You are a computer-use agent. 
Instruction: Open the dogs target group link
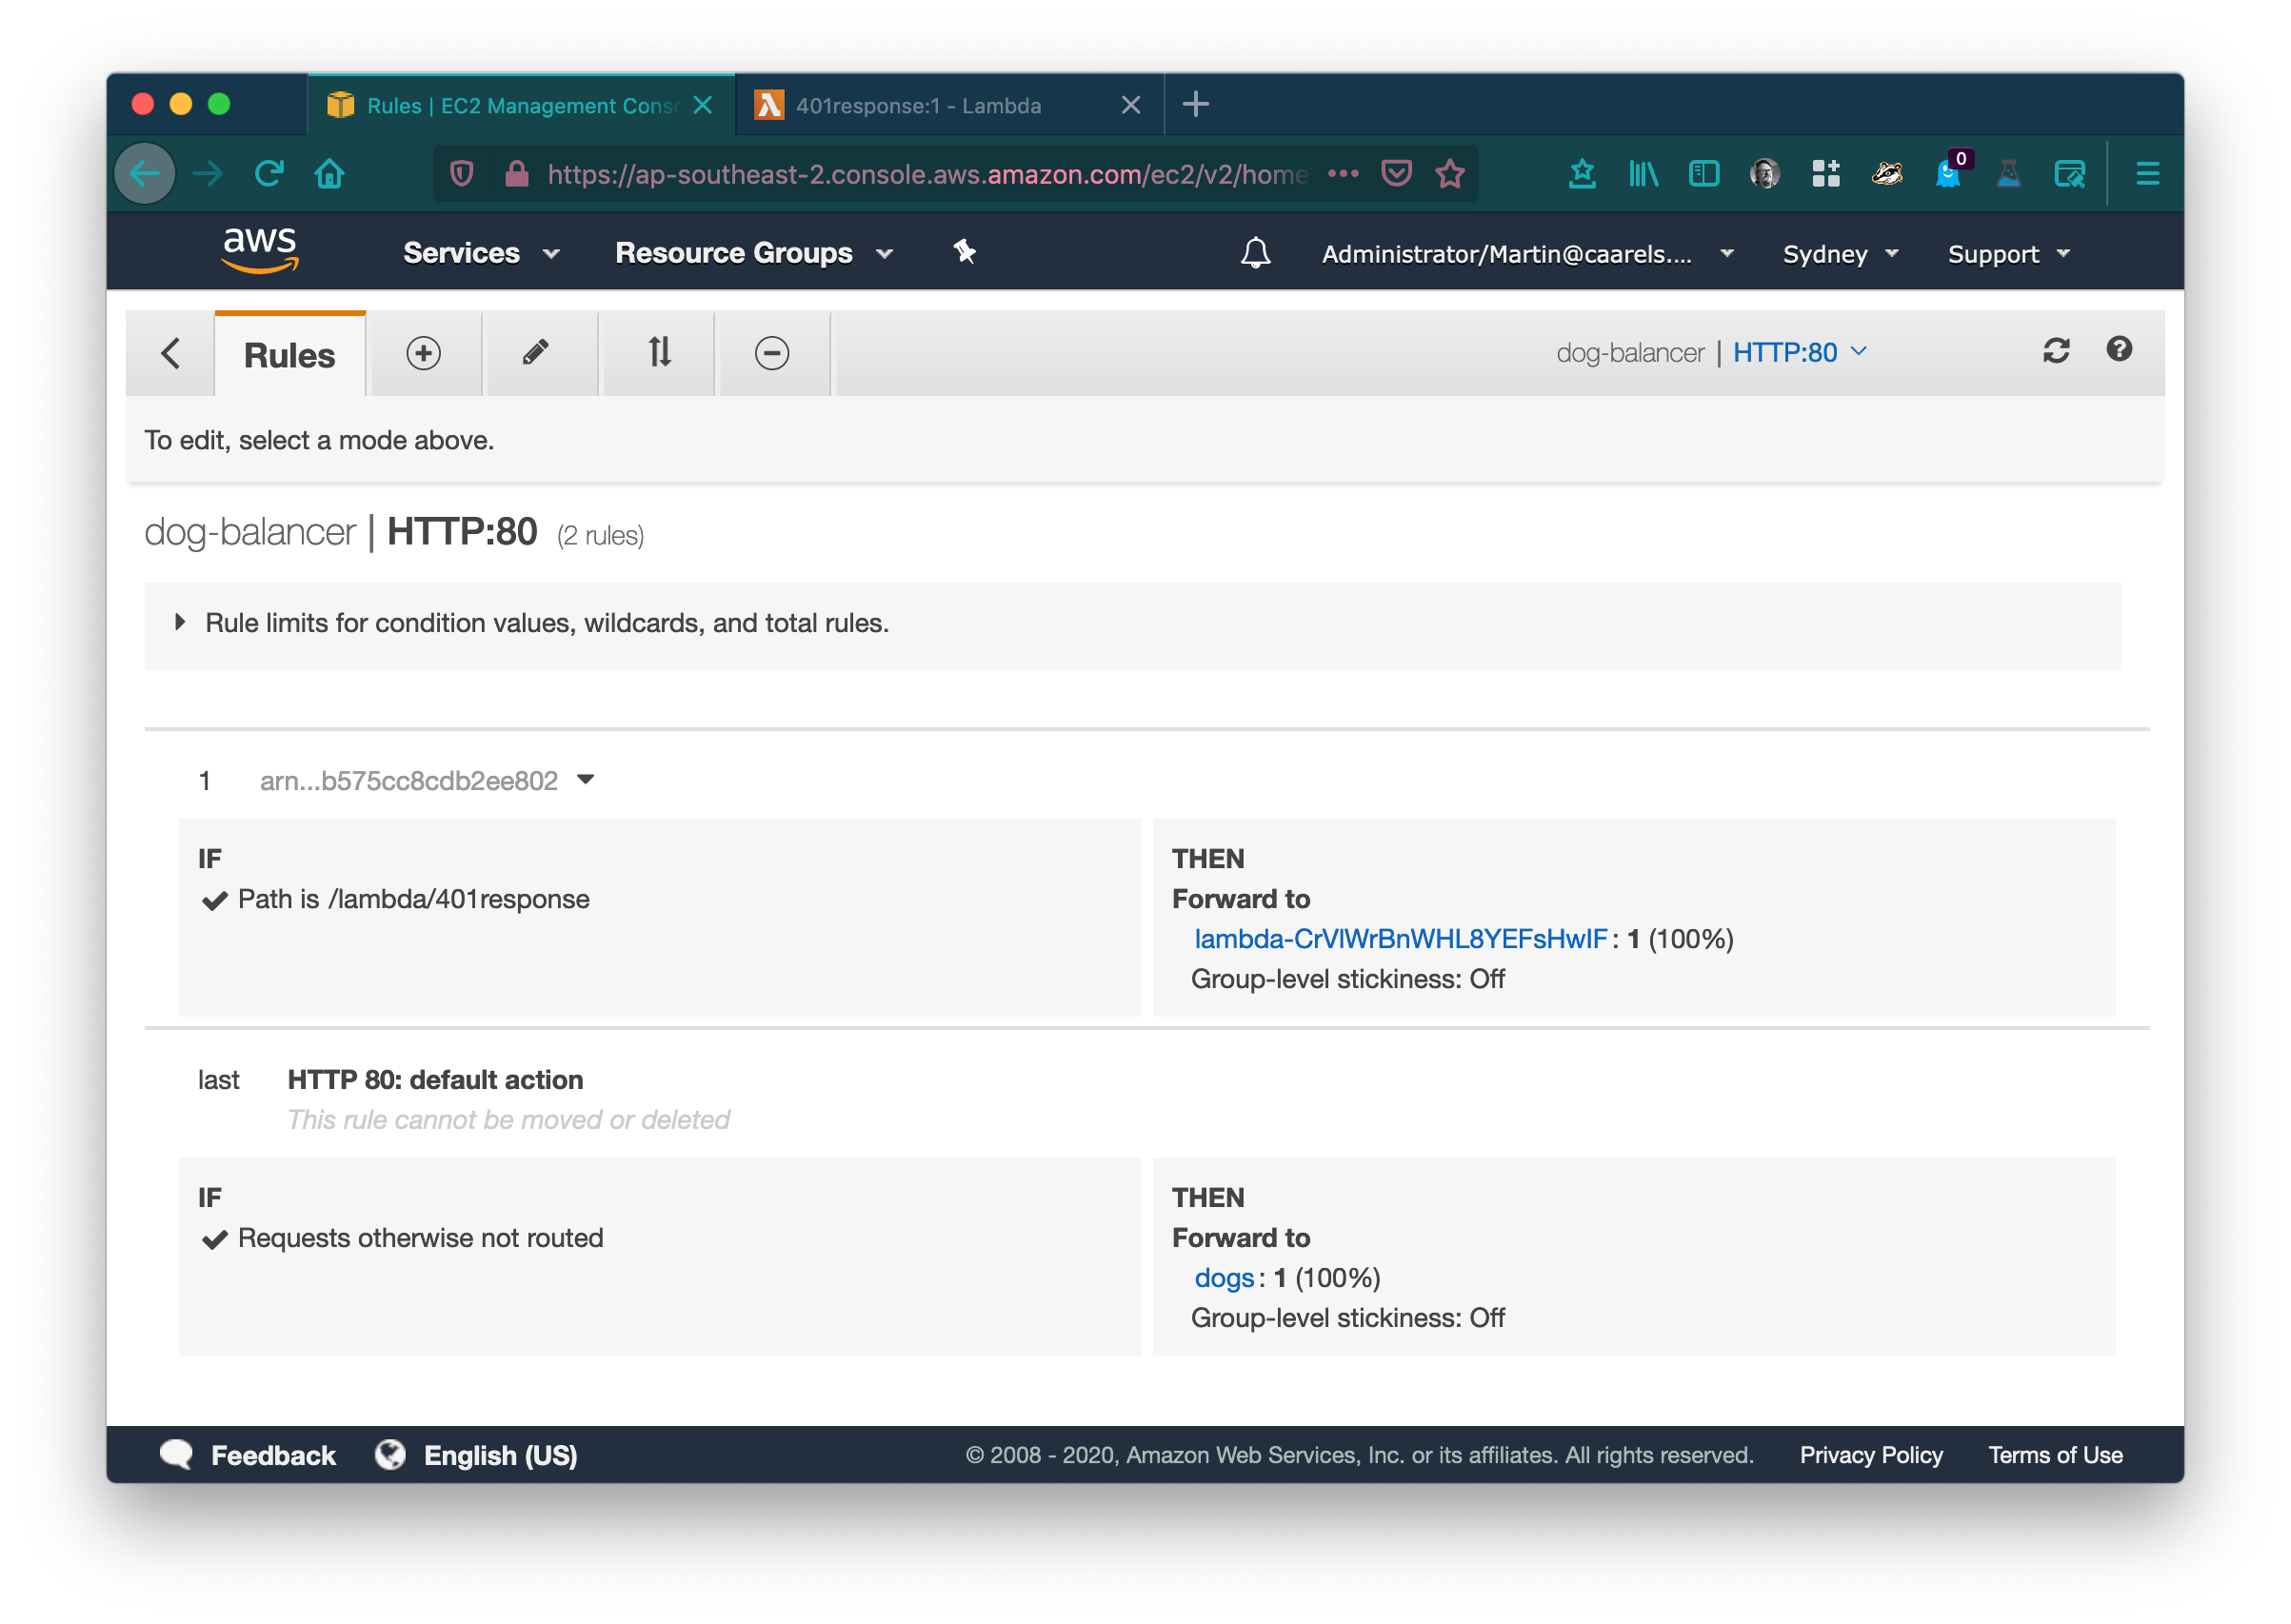(x=1223, y=1278)
